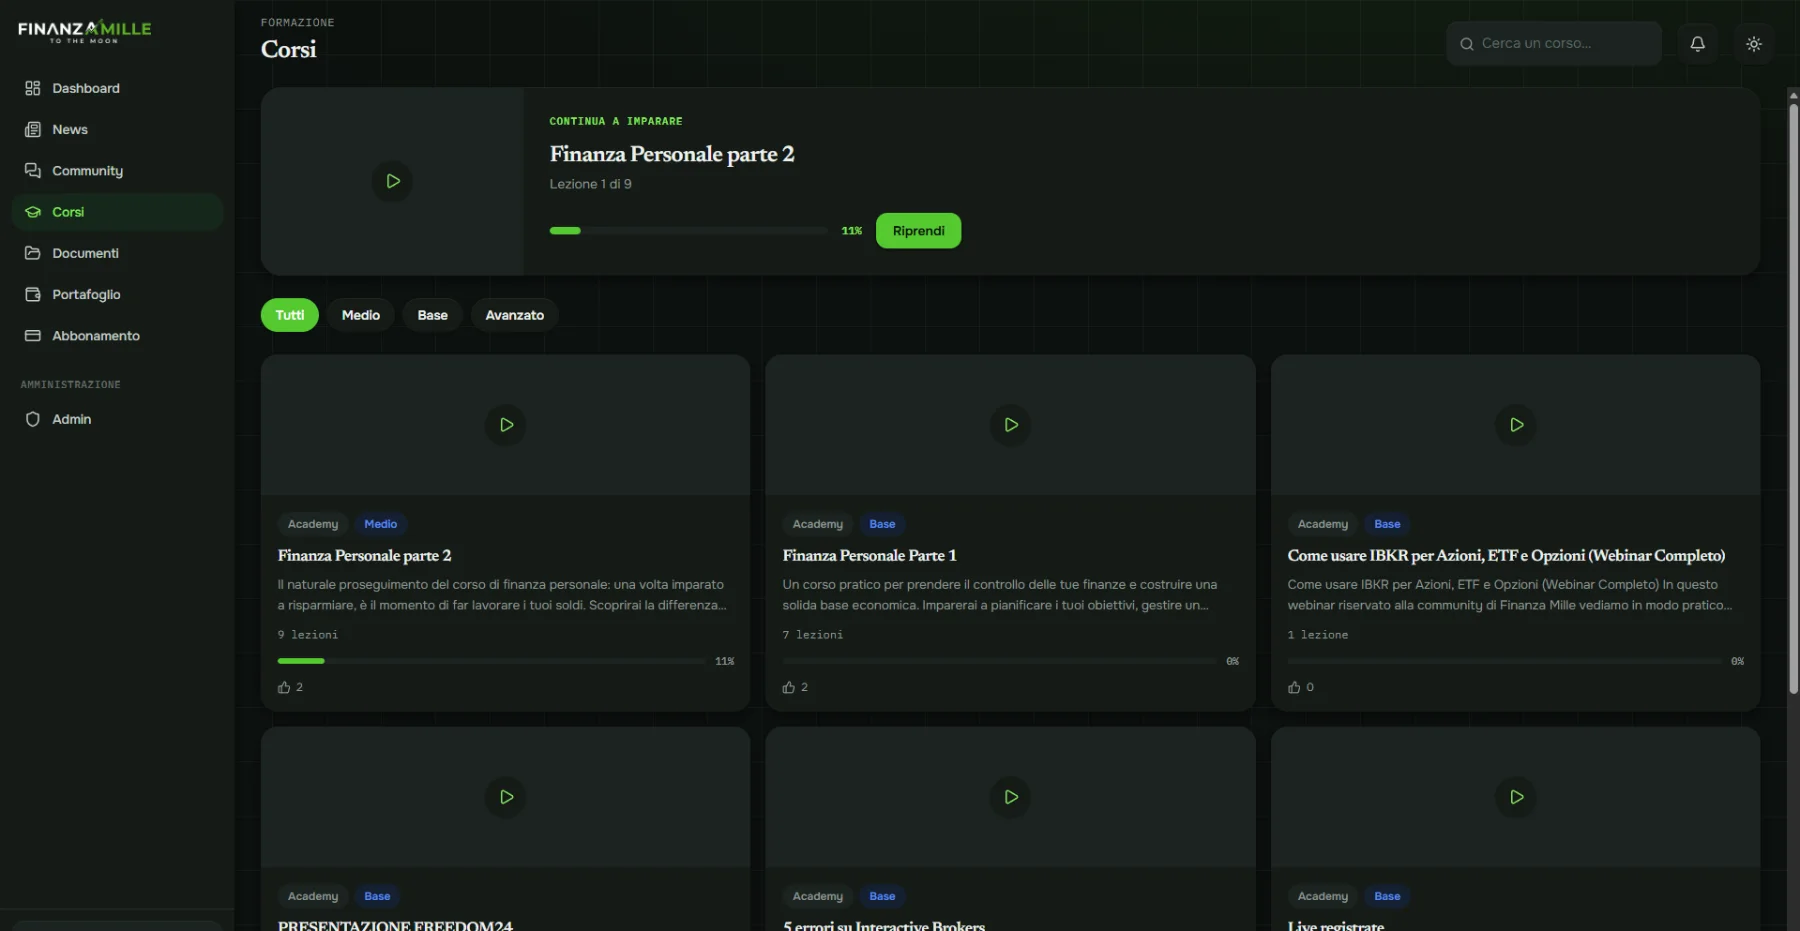Like the Finanza Personale parte 2 course

tap(290, 687)
